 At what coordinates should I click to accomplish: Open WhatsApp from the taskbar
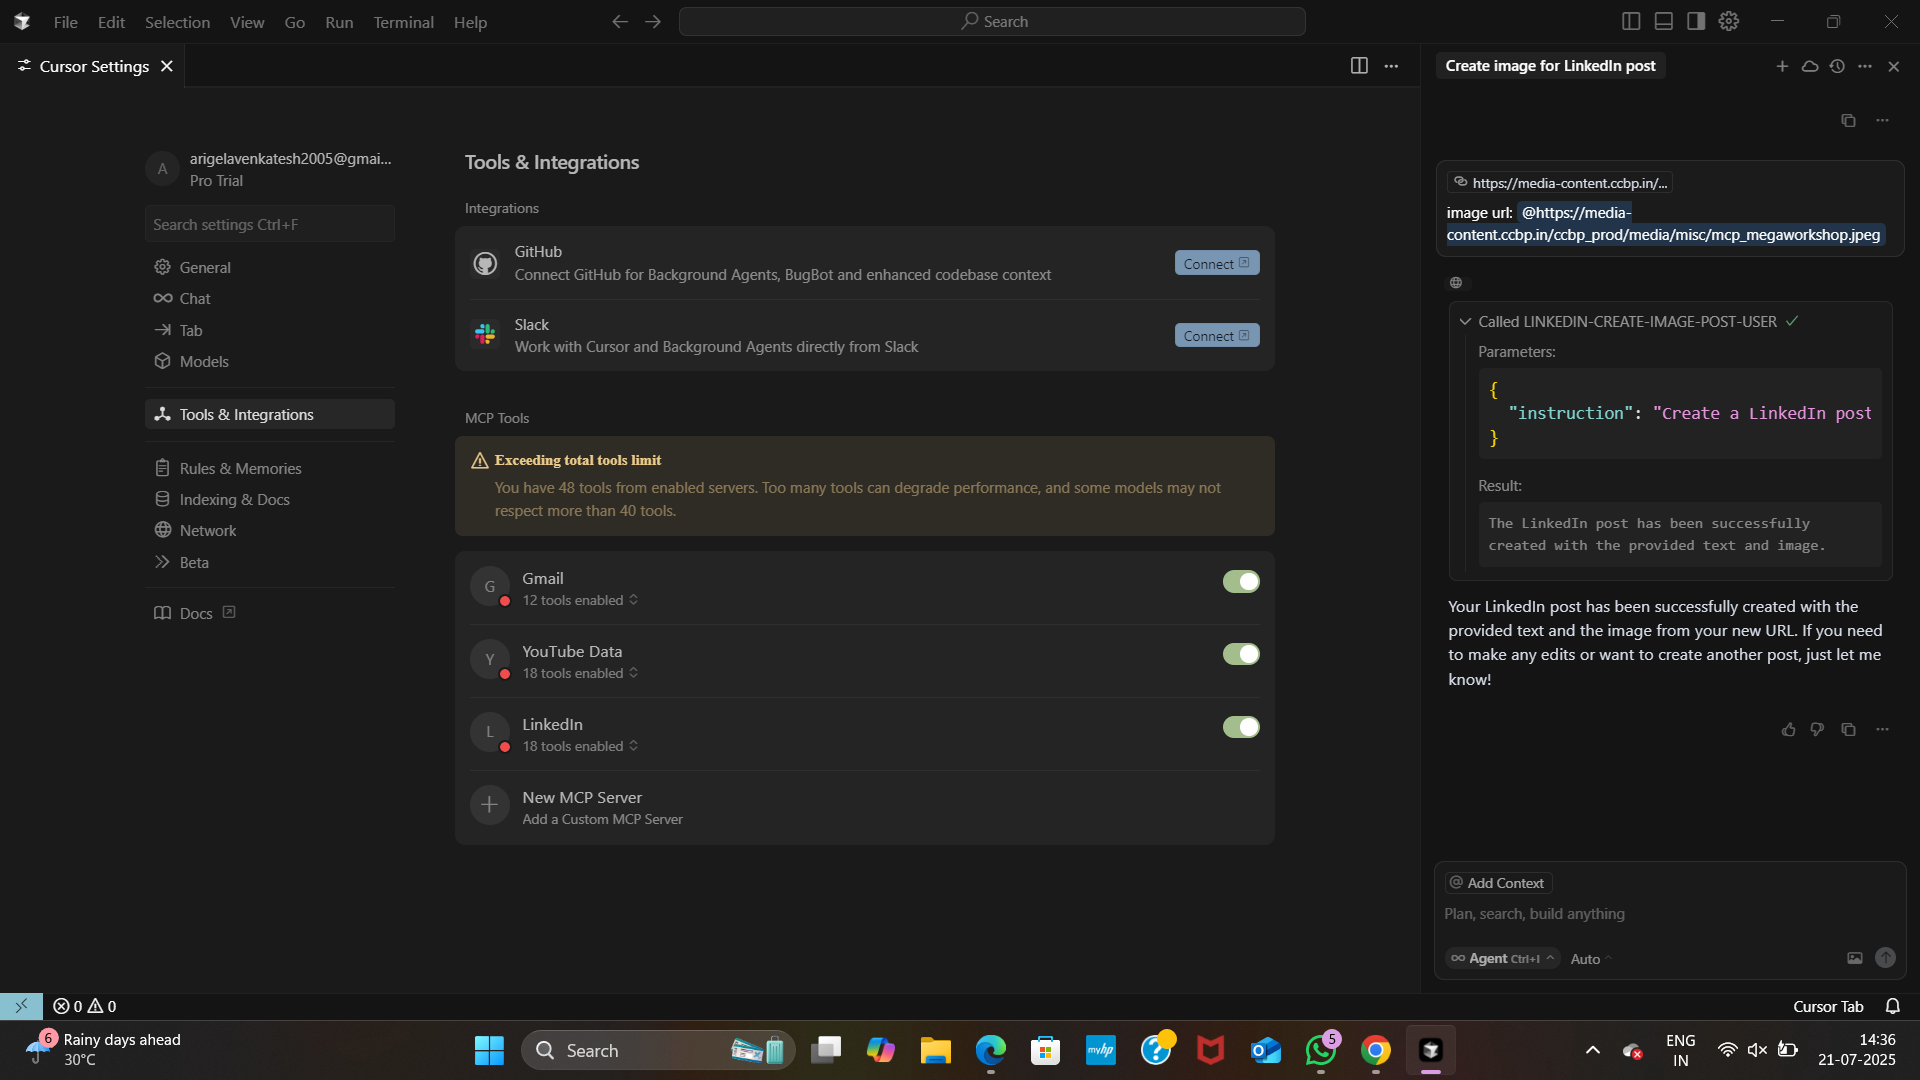(1321, 1050)
